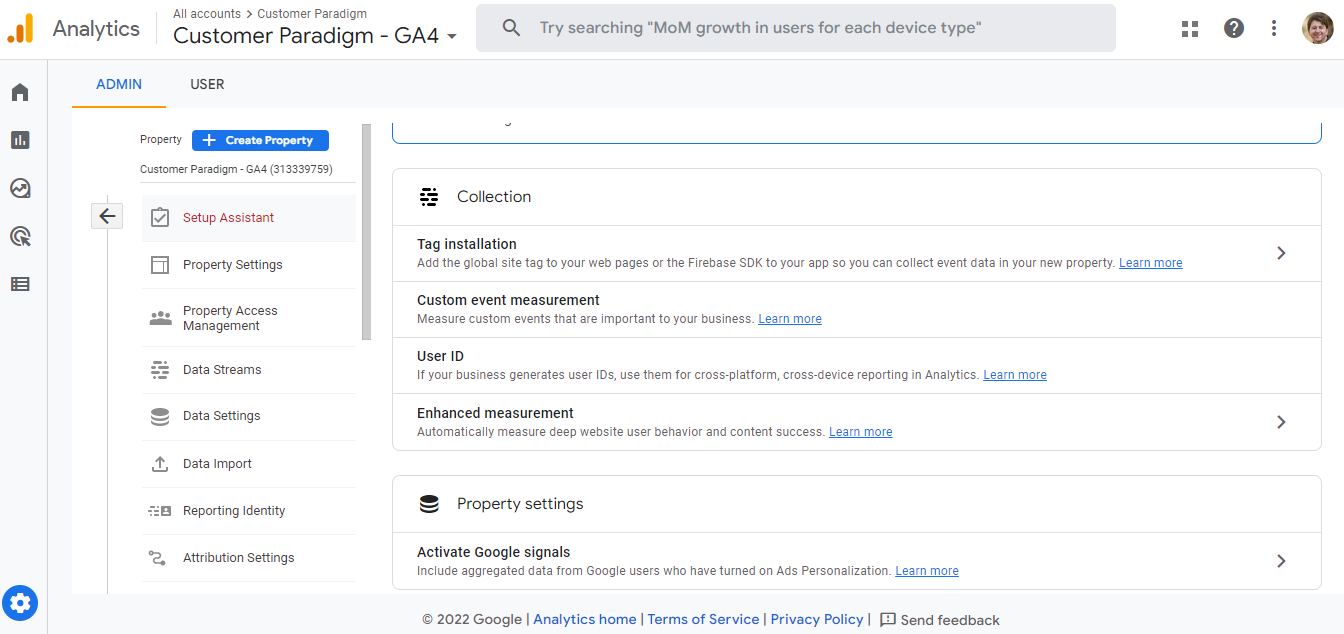Open the Explore icon in sidebar
Image resolution: width=1344 pixels, height=634 pixels.
tap(20, 188)
